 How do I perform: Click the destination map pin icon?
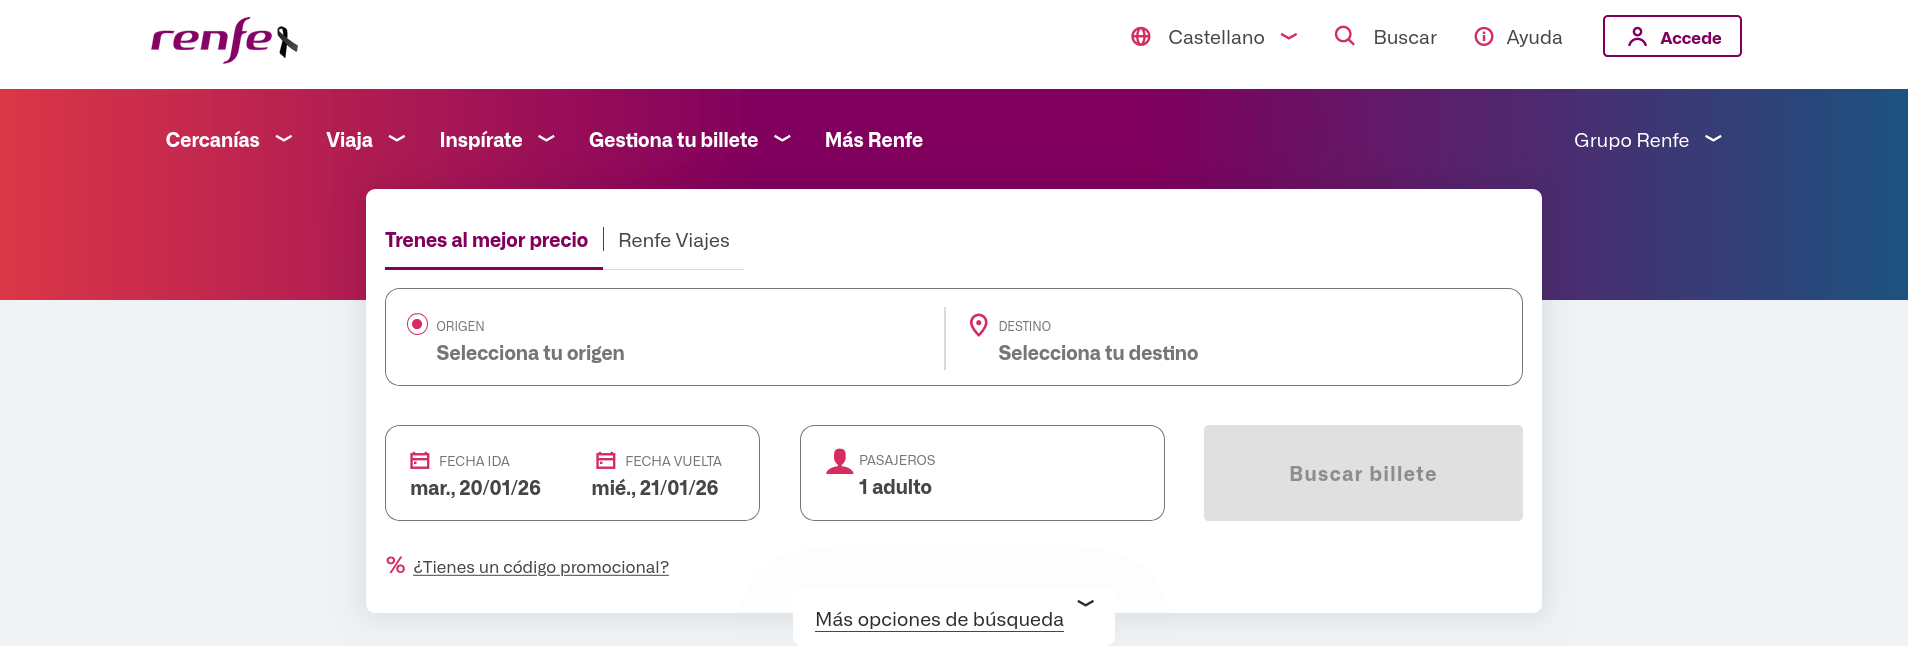[x=979, y=325]
